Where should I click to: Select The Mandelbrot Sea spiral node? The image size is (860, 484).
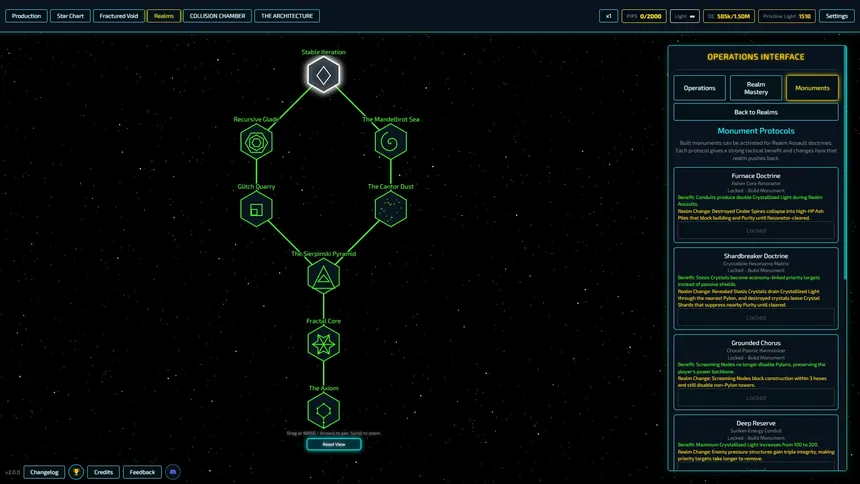391,142
